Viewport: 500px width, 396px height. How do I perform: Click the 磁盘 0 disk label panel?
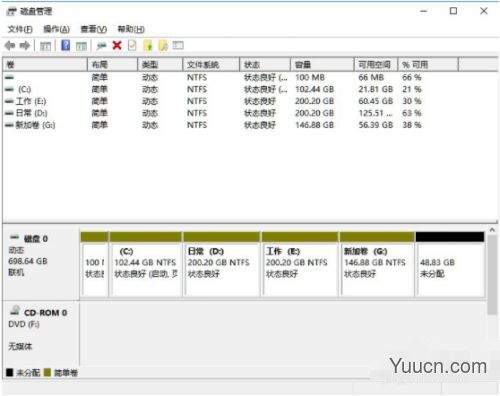tap(41, 263)
